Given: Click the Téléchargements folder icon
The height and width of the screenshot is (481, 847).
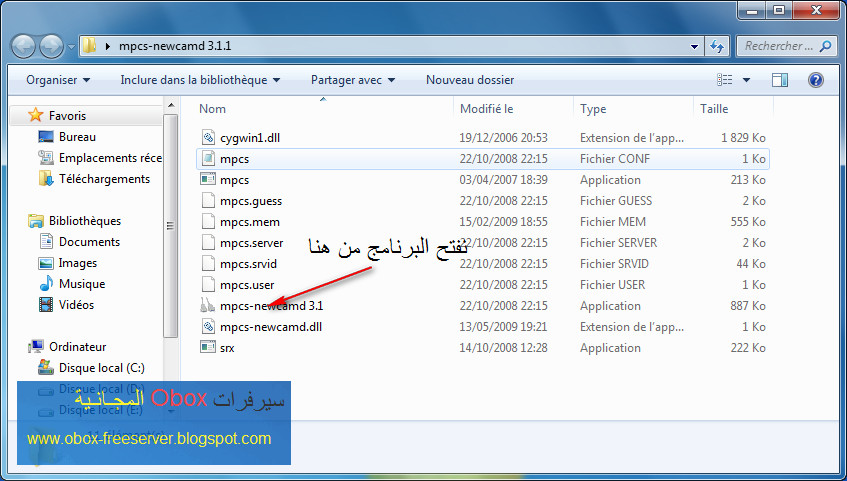Looking at the screenshot, I should coord(46,179).
